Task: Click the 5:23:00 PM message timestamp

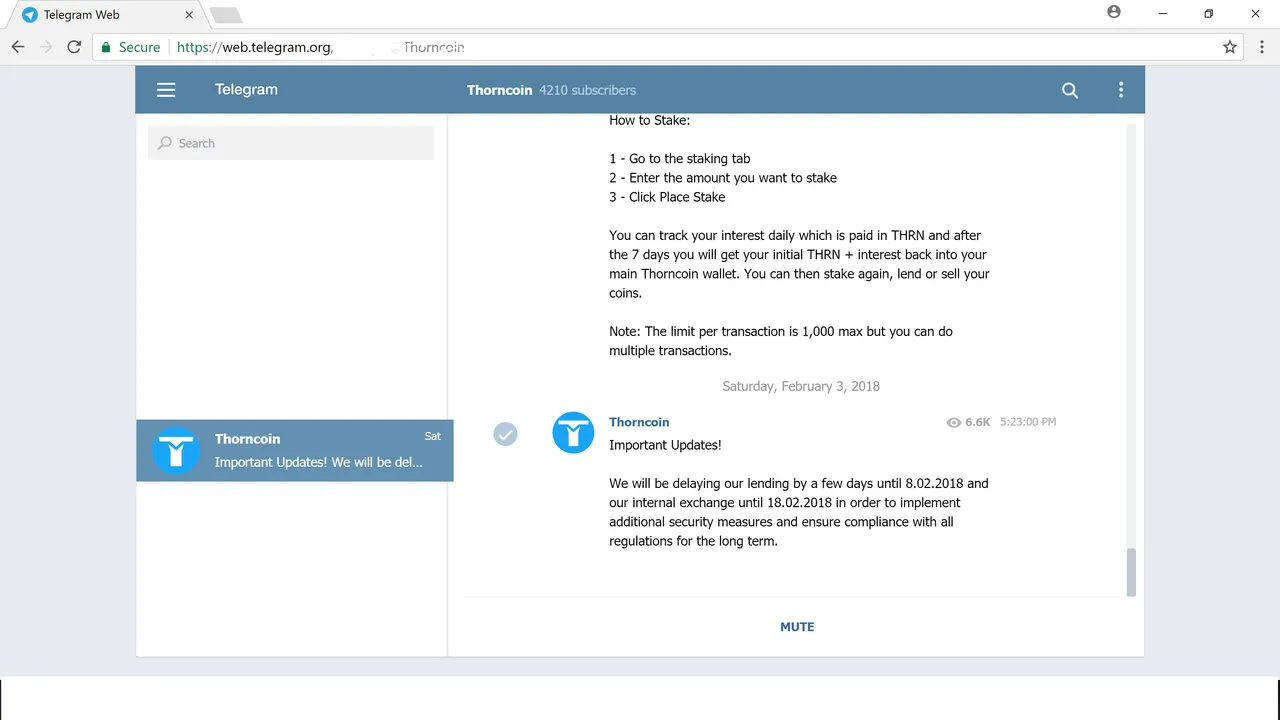Action: 1028,422
